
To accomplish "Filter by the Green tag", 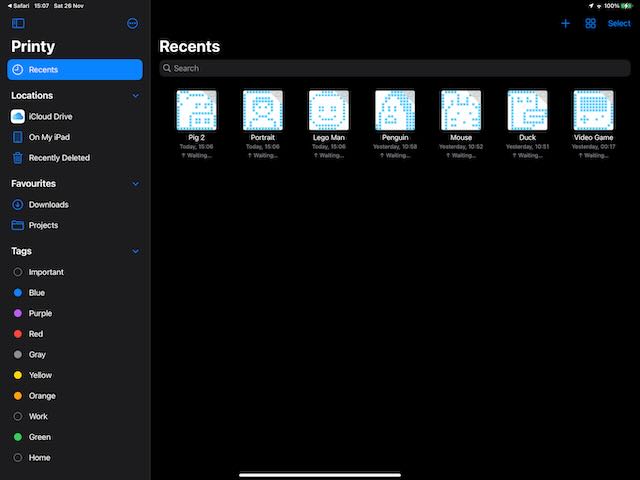I will [75, 437].
